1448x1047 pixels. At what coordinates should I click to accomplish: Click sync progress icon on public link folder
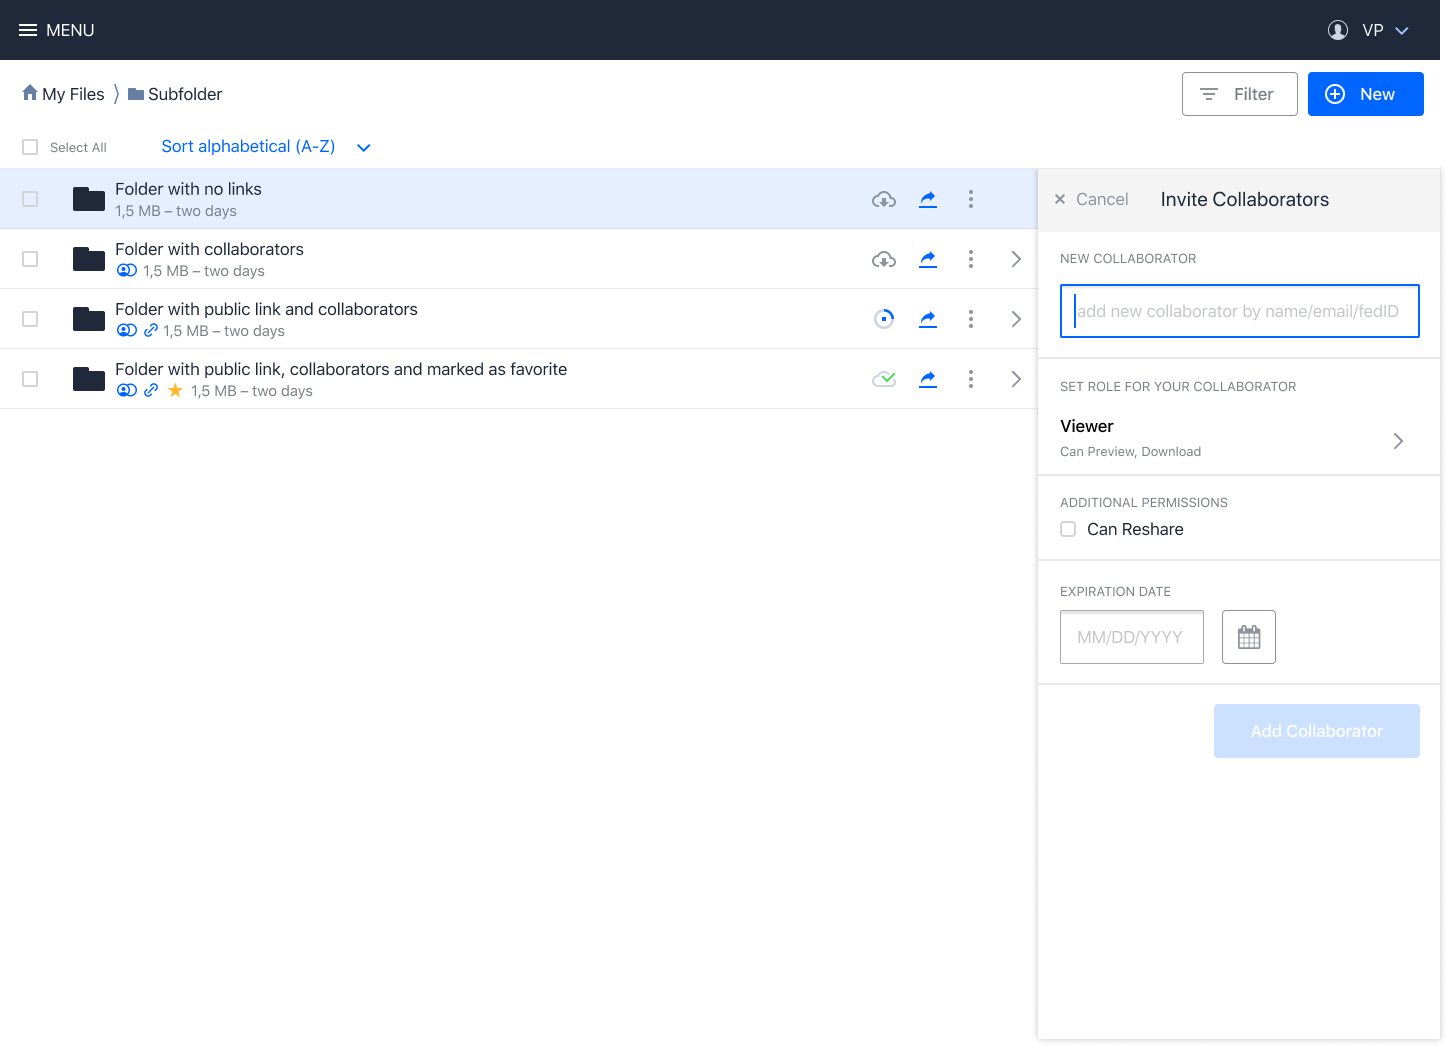pyautogui.click(x=884, y=319)
